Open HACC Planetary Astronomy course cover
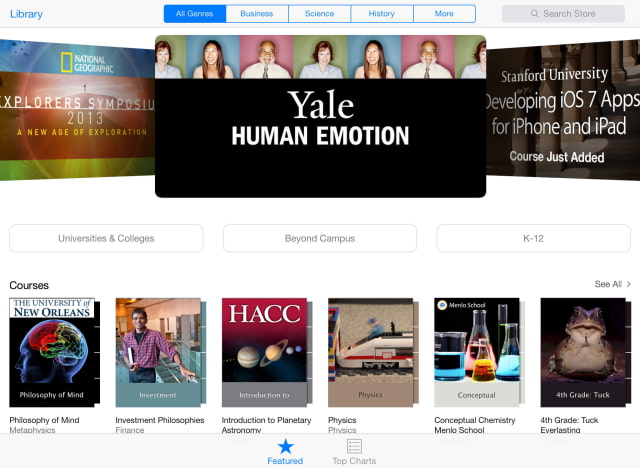640x468 pixels. (x=267, y=353)
